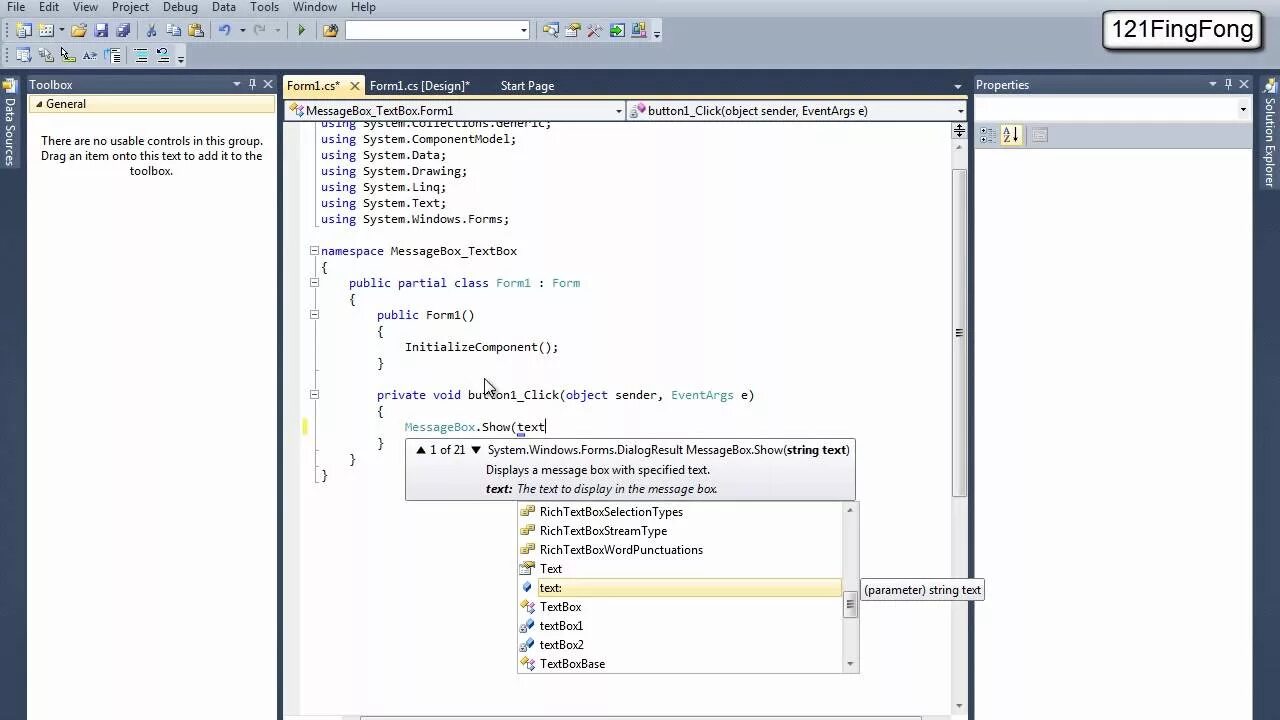The width and height of the screenshot is (1280, 720).
Task: Select TextBoxBase in the IntelliSense list
Action: coord(680,664)
